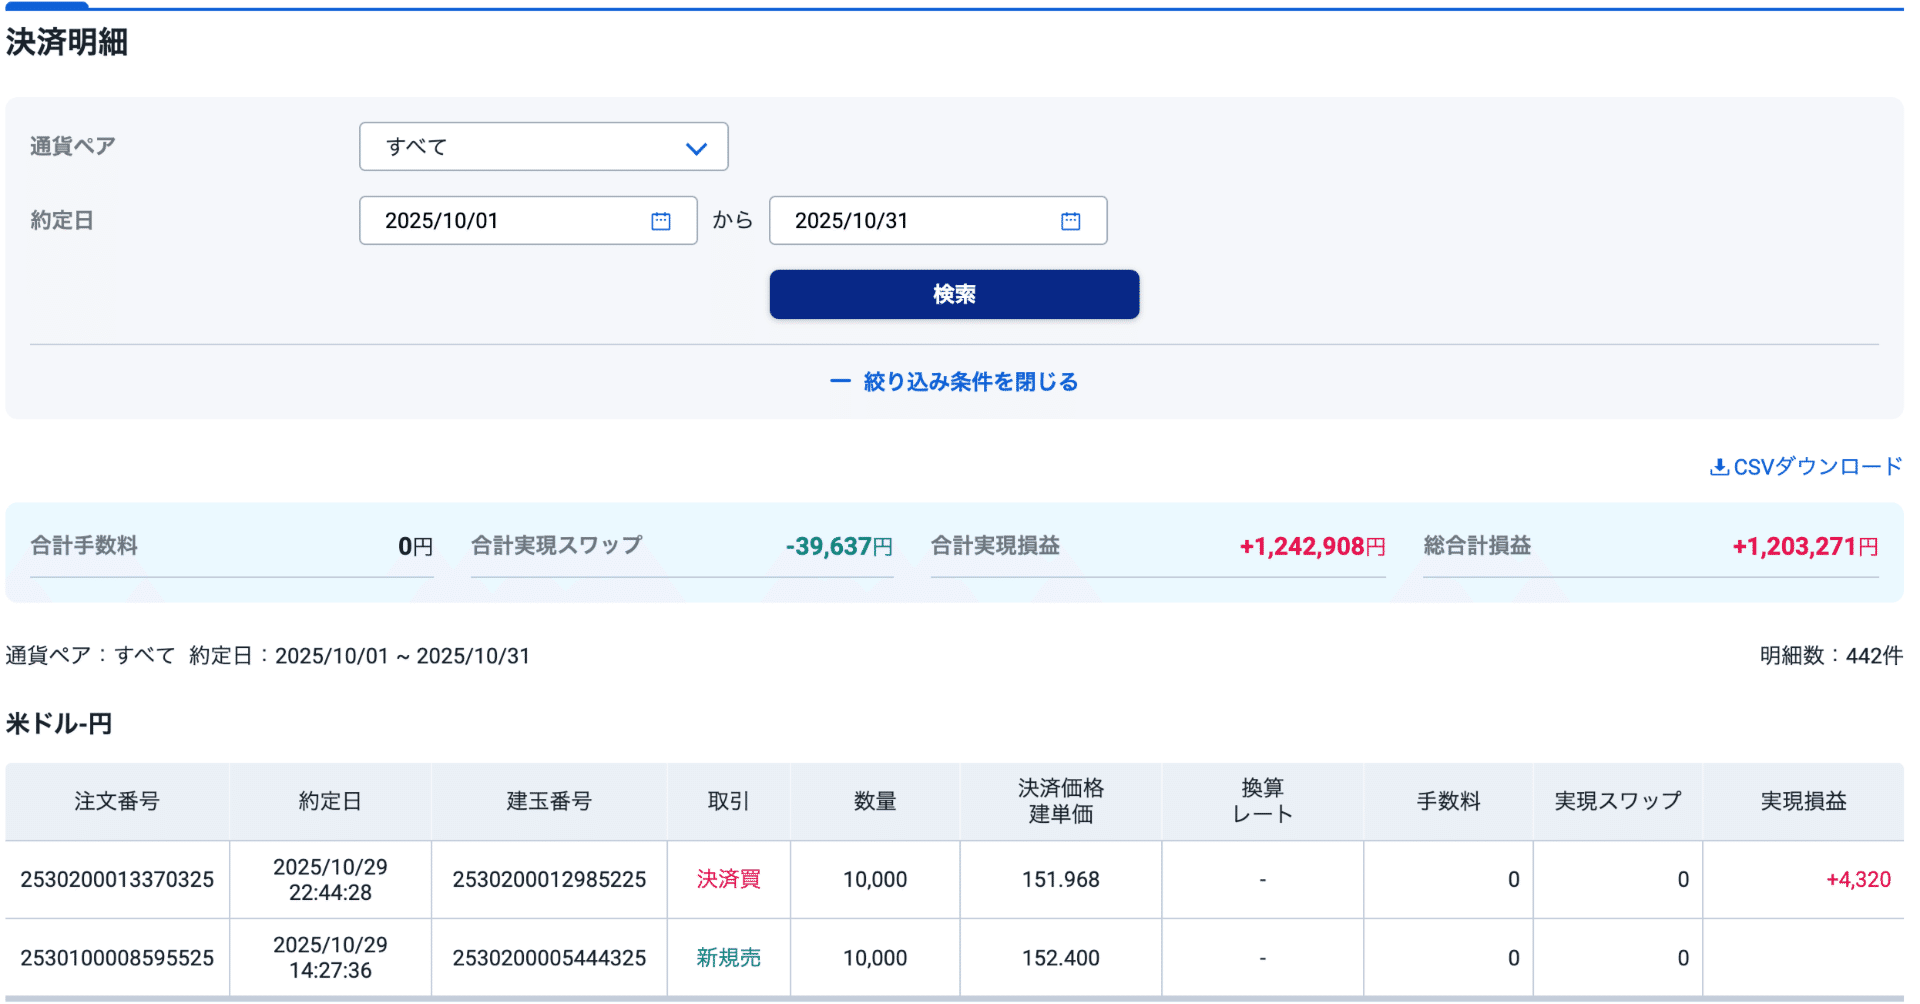Click the 実現損益 column header
This screenshot has width=1920, height=1004.
click(x=1804, y=800)
